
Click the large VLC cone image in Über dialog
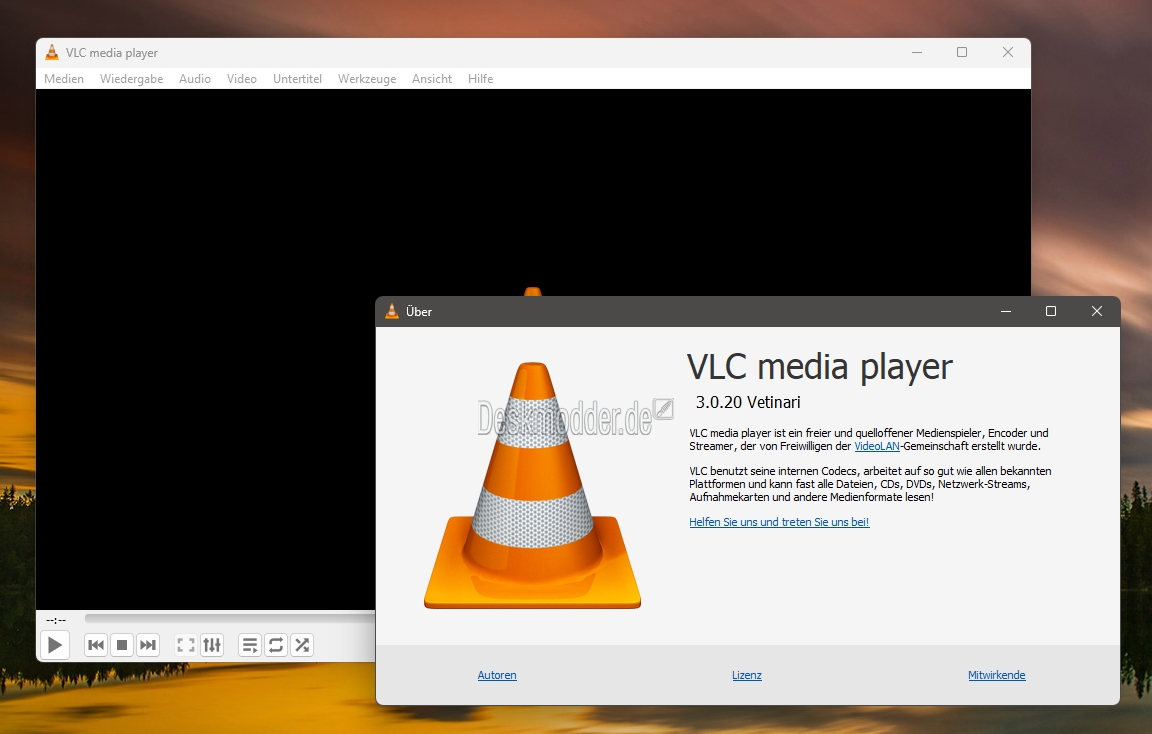point(533,485)
